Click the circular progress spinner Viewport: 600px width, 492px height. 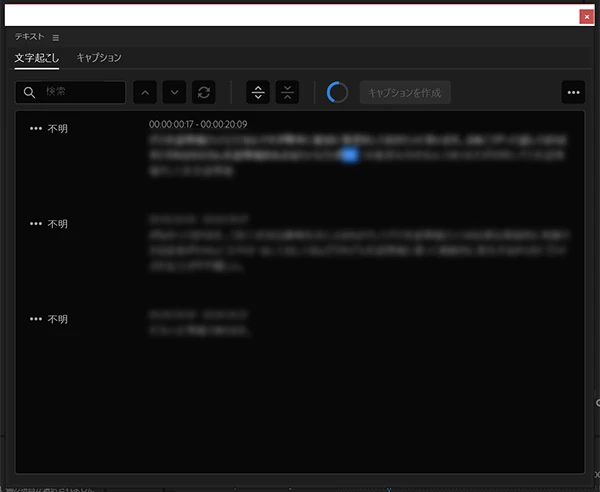click(337, 92)
